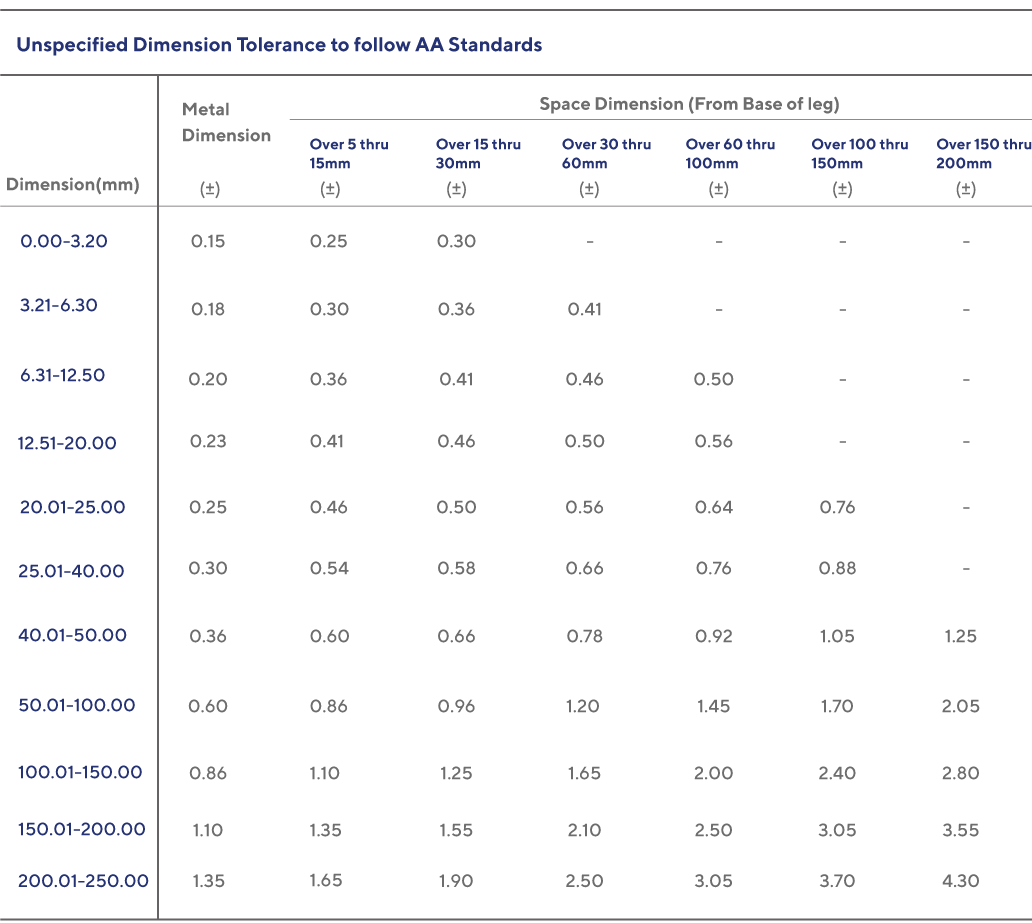Click the 4.30 tolerance value in last row
Image resolution: width=1032 pixels, height=923 pixels.
coord(960,881)
